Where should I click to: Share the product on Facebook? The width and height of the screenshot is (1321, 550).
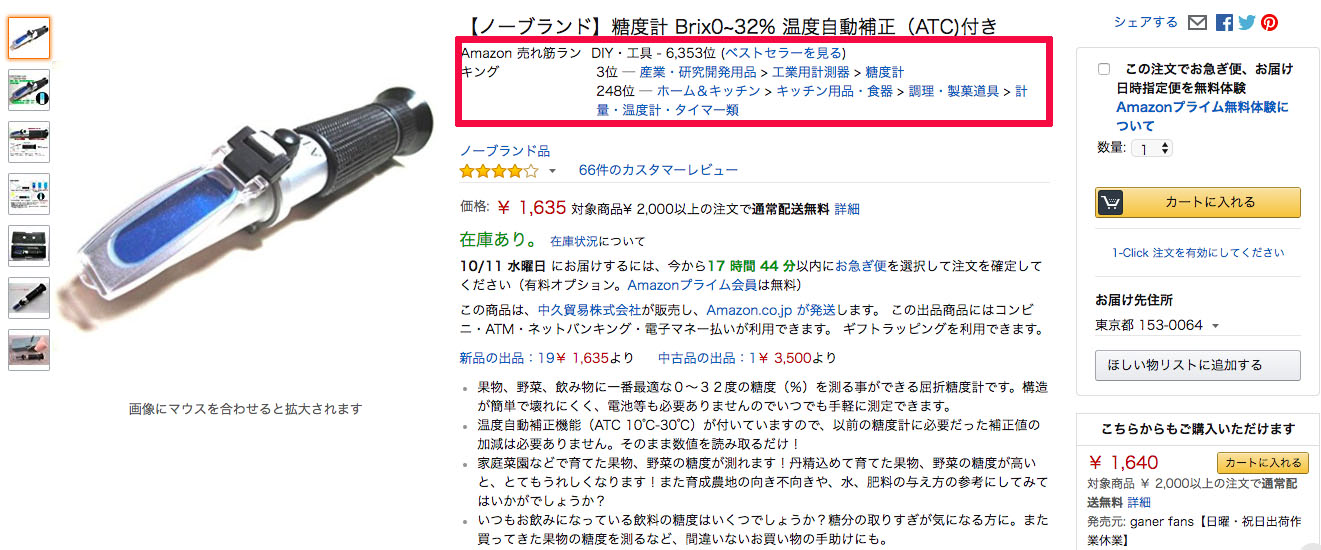1224,23
